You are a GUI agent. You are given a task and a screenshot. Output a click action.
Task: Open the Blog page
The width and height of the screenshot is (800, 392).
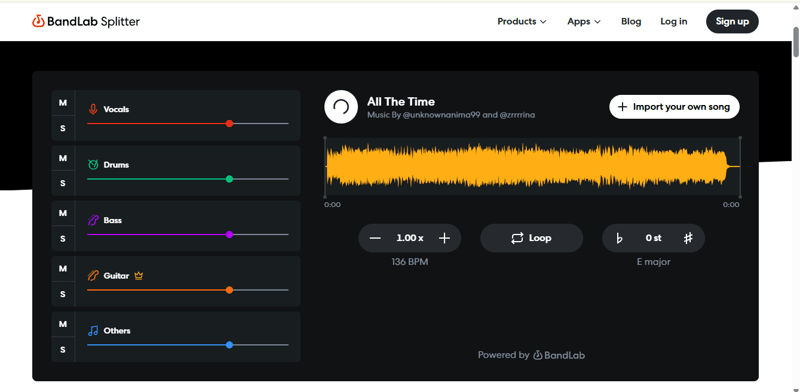tap(631, 21)
